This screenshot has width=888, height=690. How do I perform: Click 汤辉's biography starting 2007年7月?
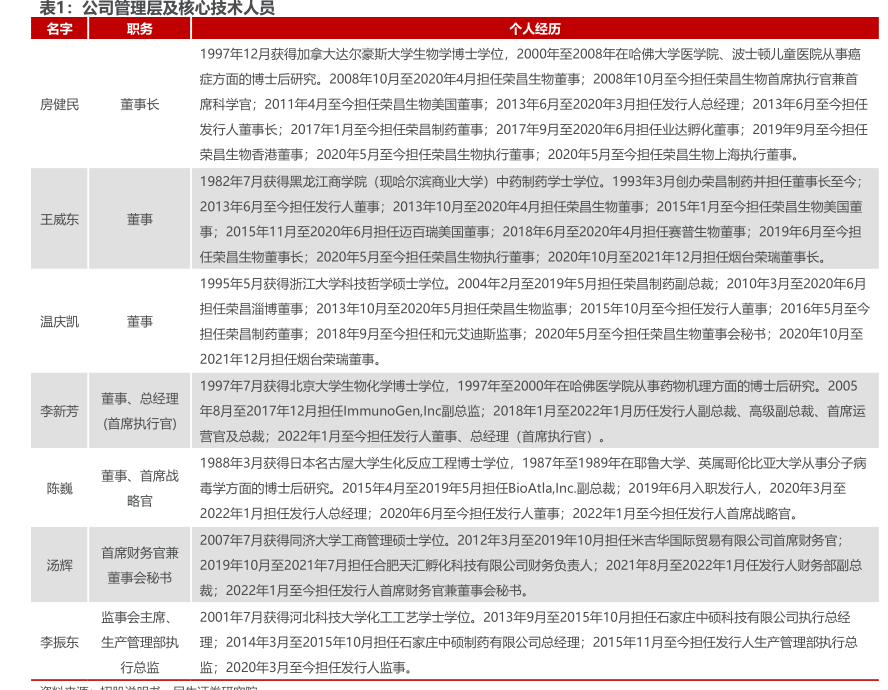pos(531,565)
